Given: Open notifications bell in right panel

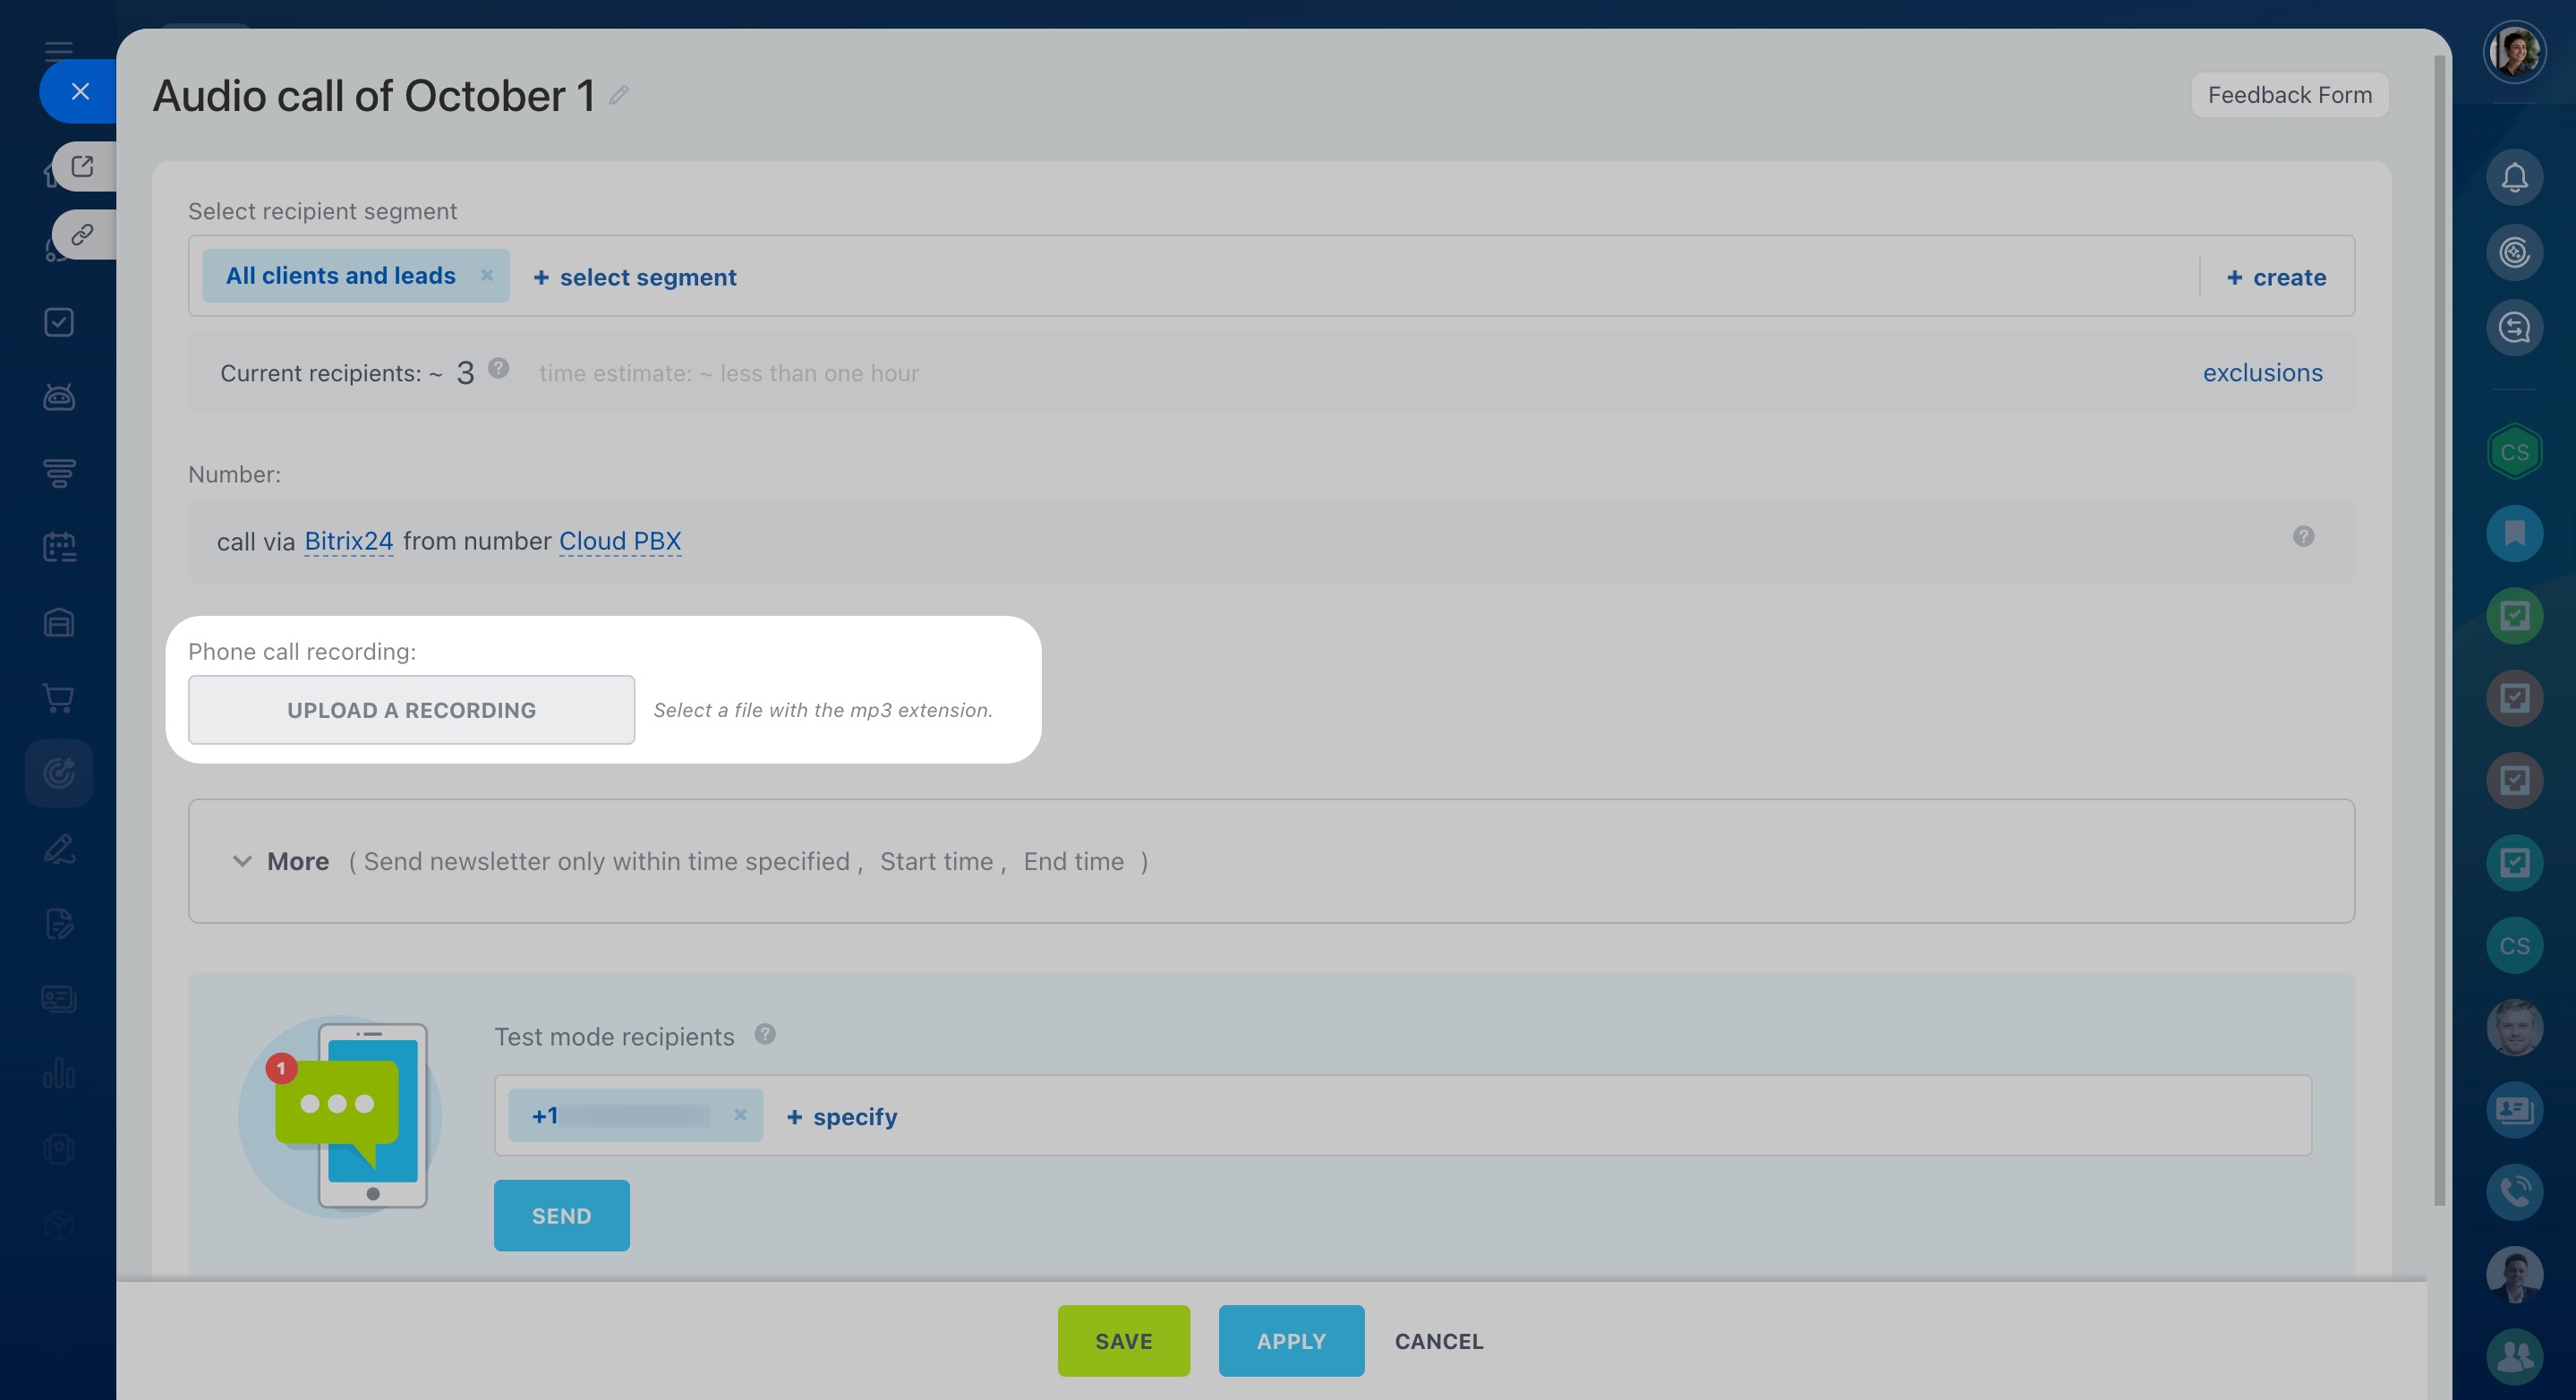Looking at the screenshot, I should pyautogui.click(x=2513, y=178).
